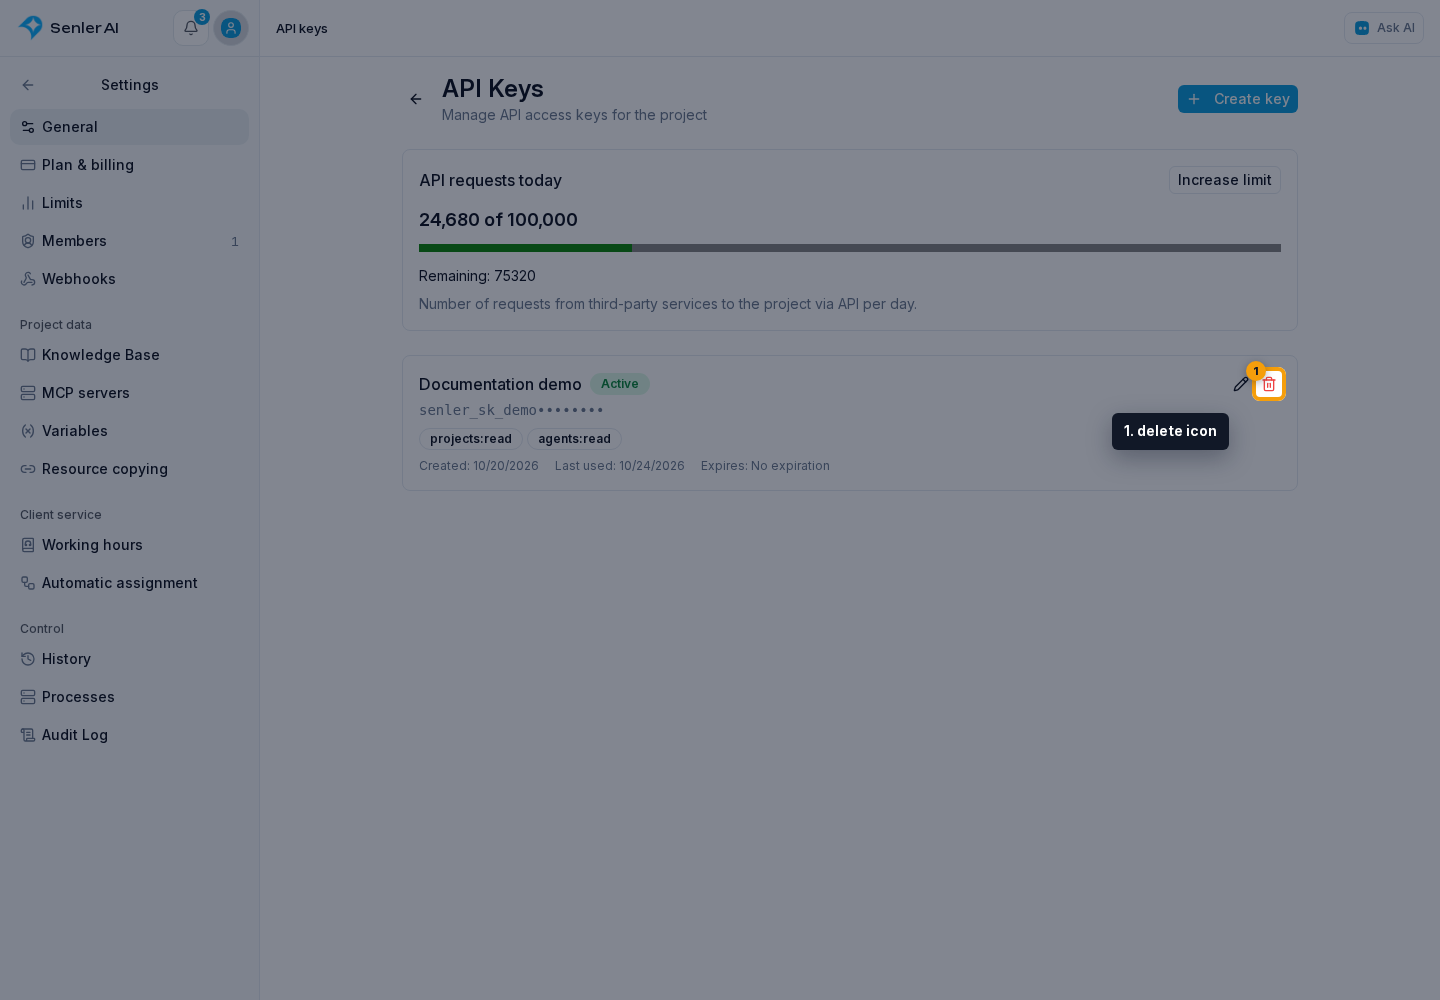Click the Automatic assignment icon
The height and width of the screenshot is (1000, 1440).
tap(28, 583)
